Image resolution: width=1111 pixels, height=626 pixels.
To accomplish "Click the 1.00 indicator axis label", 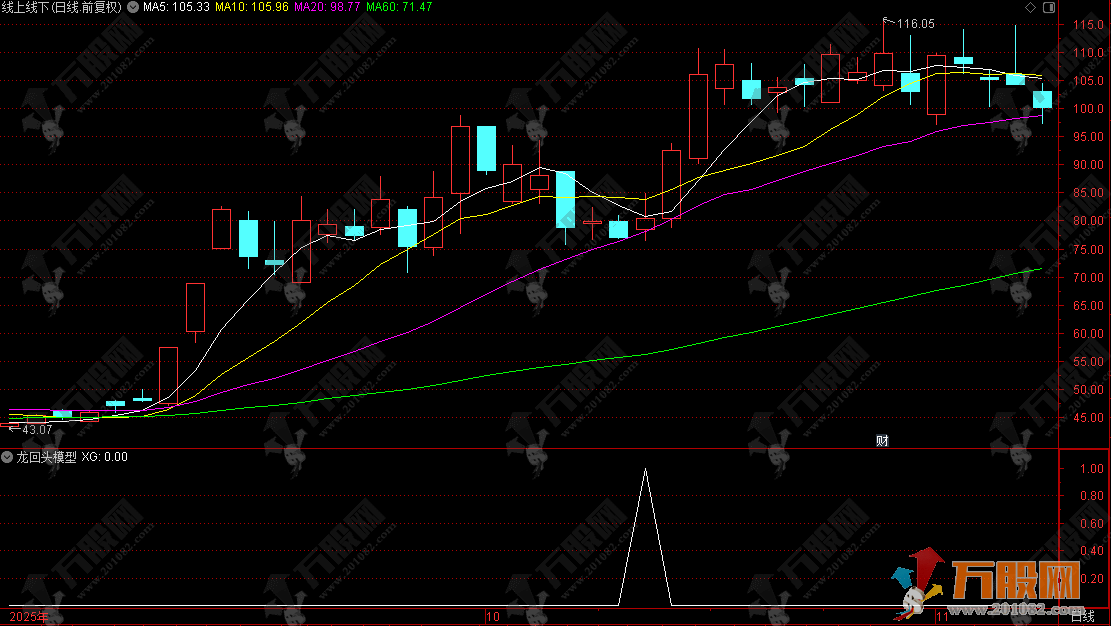I will (1091, 469).
